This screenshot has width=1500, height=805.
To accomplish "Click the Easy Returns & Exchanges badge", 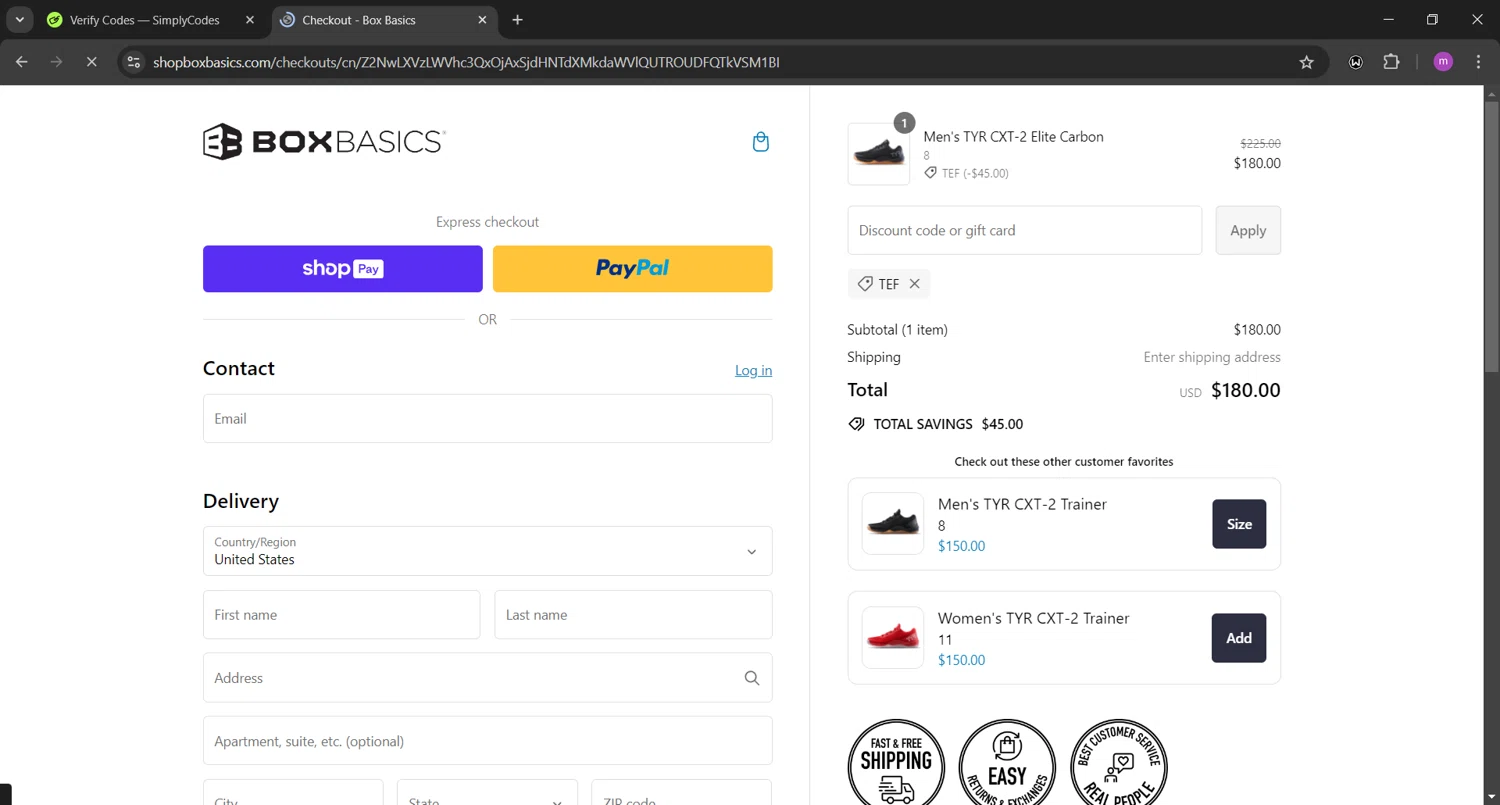I will click(x=1007, y=762).
